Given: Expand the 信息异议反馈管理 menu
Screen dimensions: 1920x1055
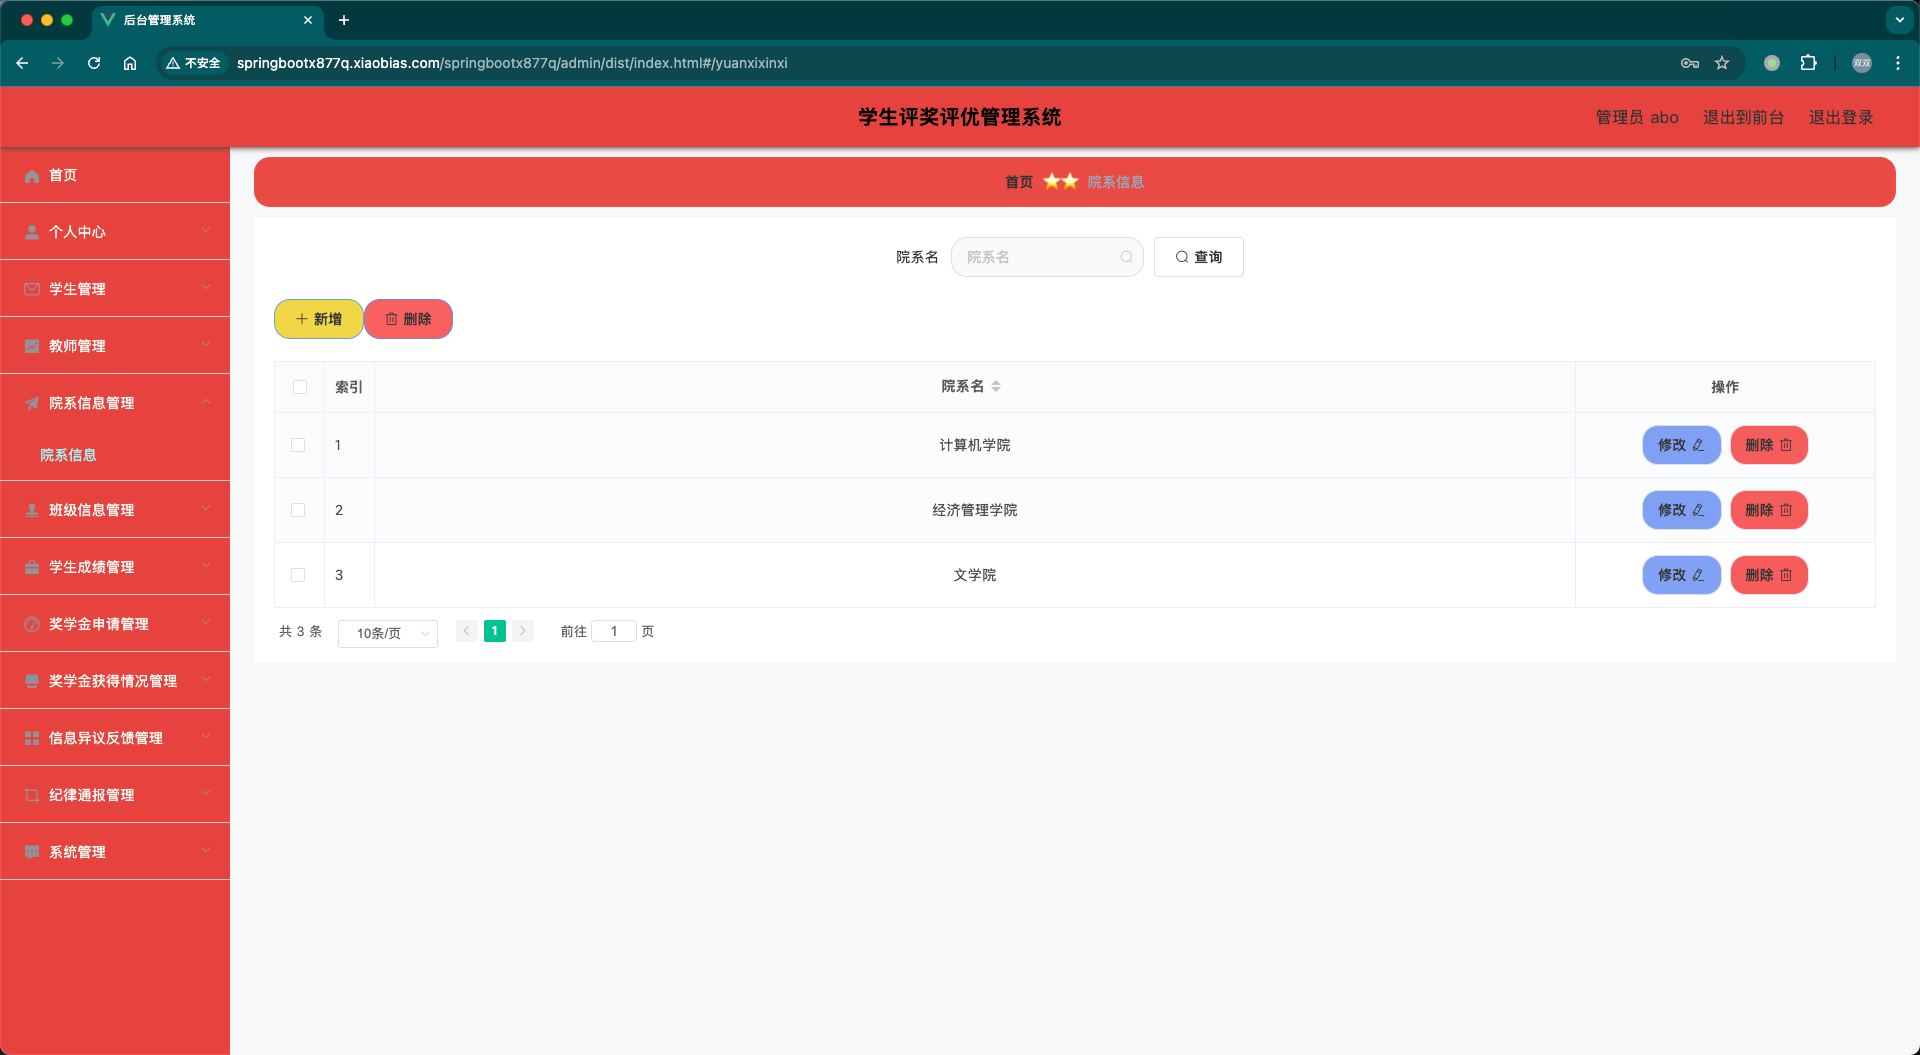Looking at the screenshot, I should click(115, 738).
